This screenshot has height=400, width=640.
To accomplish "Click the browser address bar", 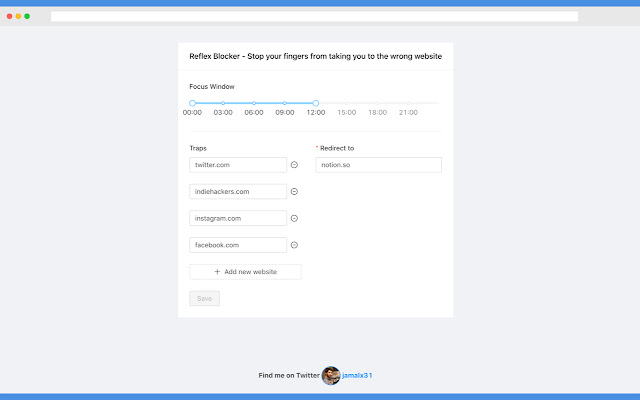I will [314, 16].
